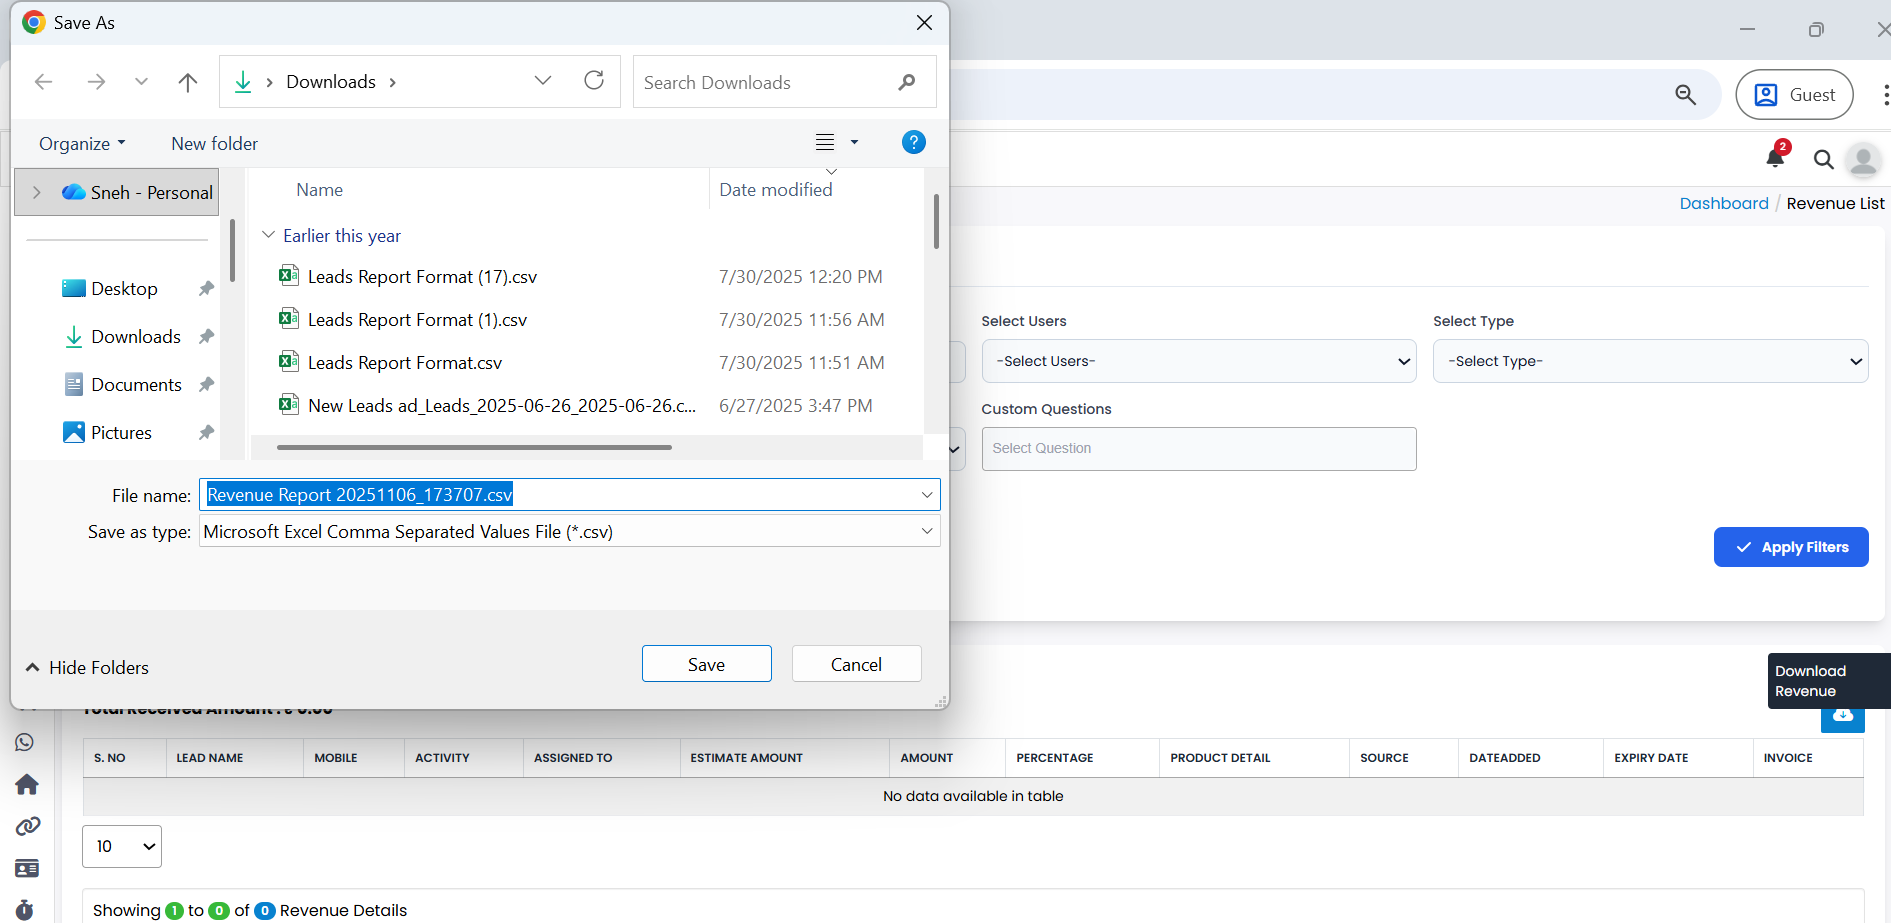Click the user profile avatar icon
The image size is (1891, 923).
[1862, 160]
